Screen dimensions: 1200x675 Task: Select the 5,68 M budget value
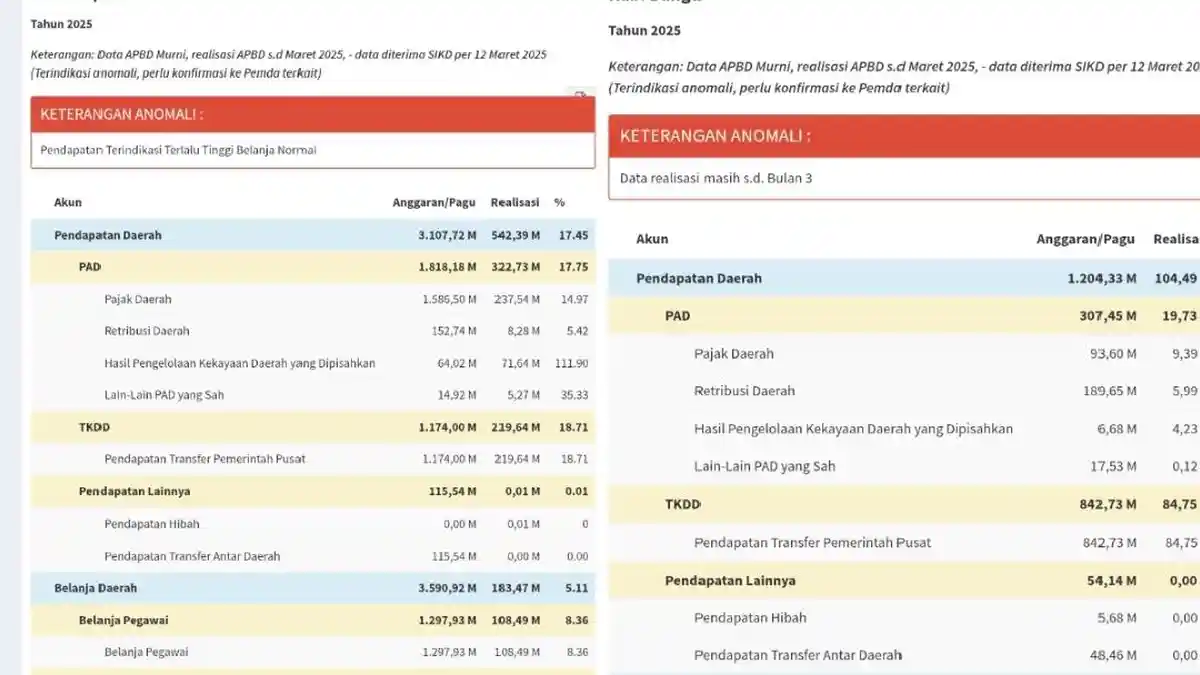(x=1117, y=618)
